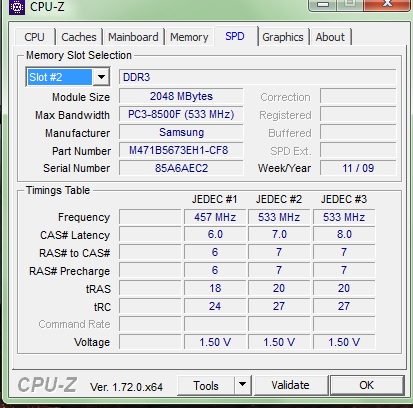This screenshot has height=408, width=413.
Task: Click the CAS# Latency 8.0 cell
Action: (344, 234)
